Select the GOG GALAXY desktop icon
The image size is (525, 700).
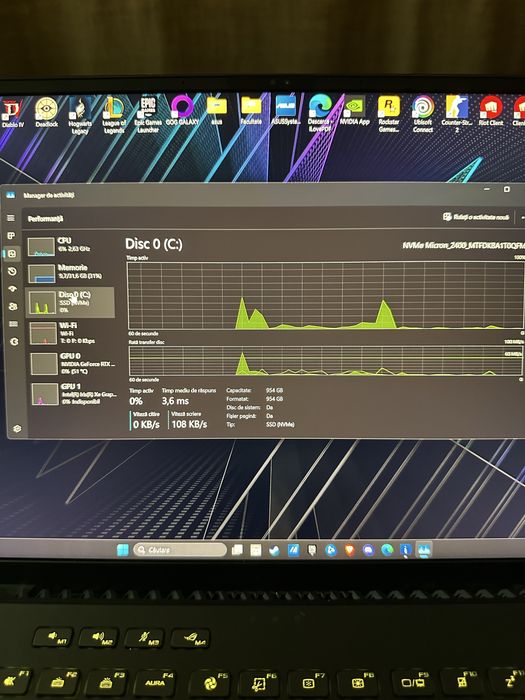click(x=182, y=110)
